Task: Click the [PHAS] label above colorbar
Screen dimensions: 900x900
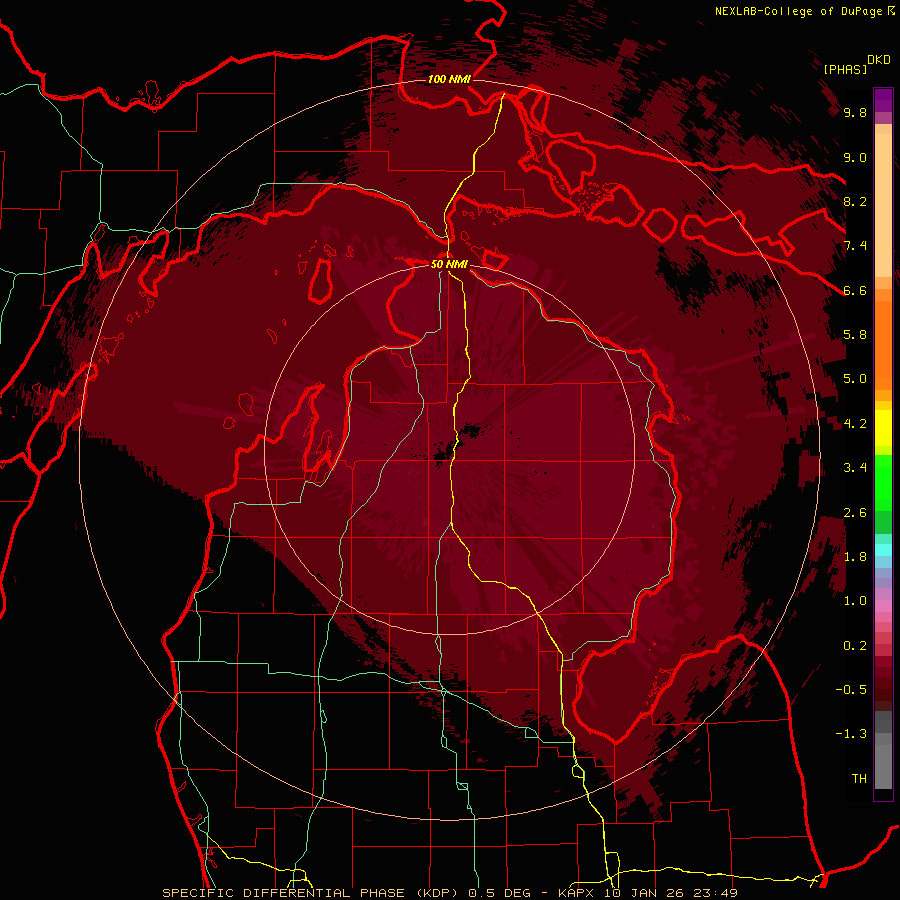Action: tap(845, 69)
